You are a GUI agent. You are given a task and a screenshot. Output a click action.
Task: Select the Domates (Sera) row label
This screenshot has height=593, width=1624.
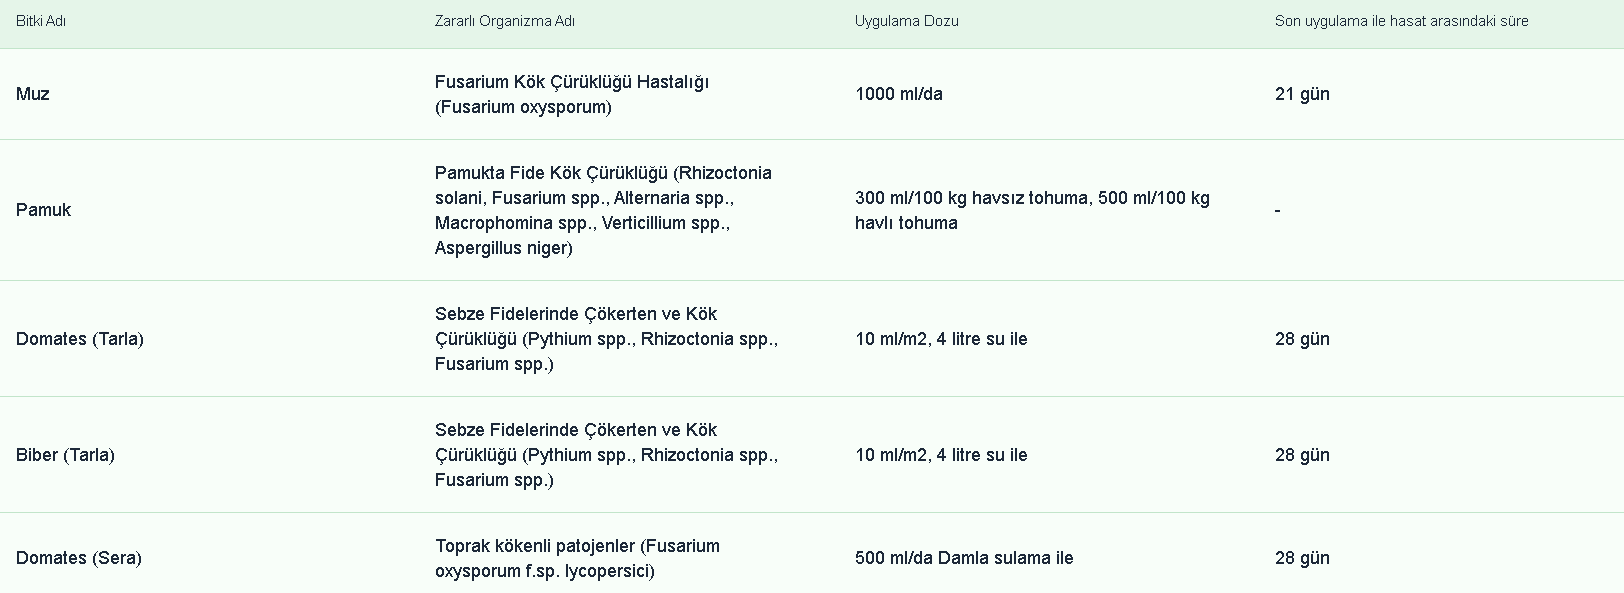[x=78, y=558]
